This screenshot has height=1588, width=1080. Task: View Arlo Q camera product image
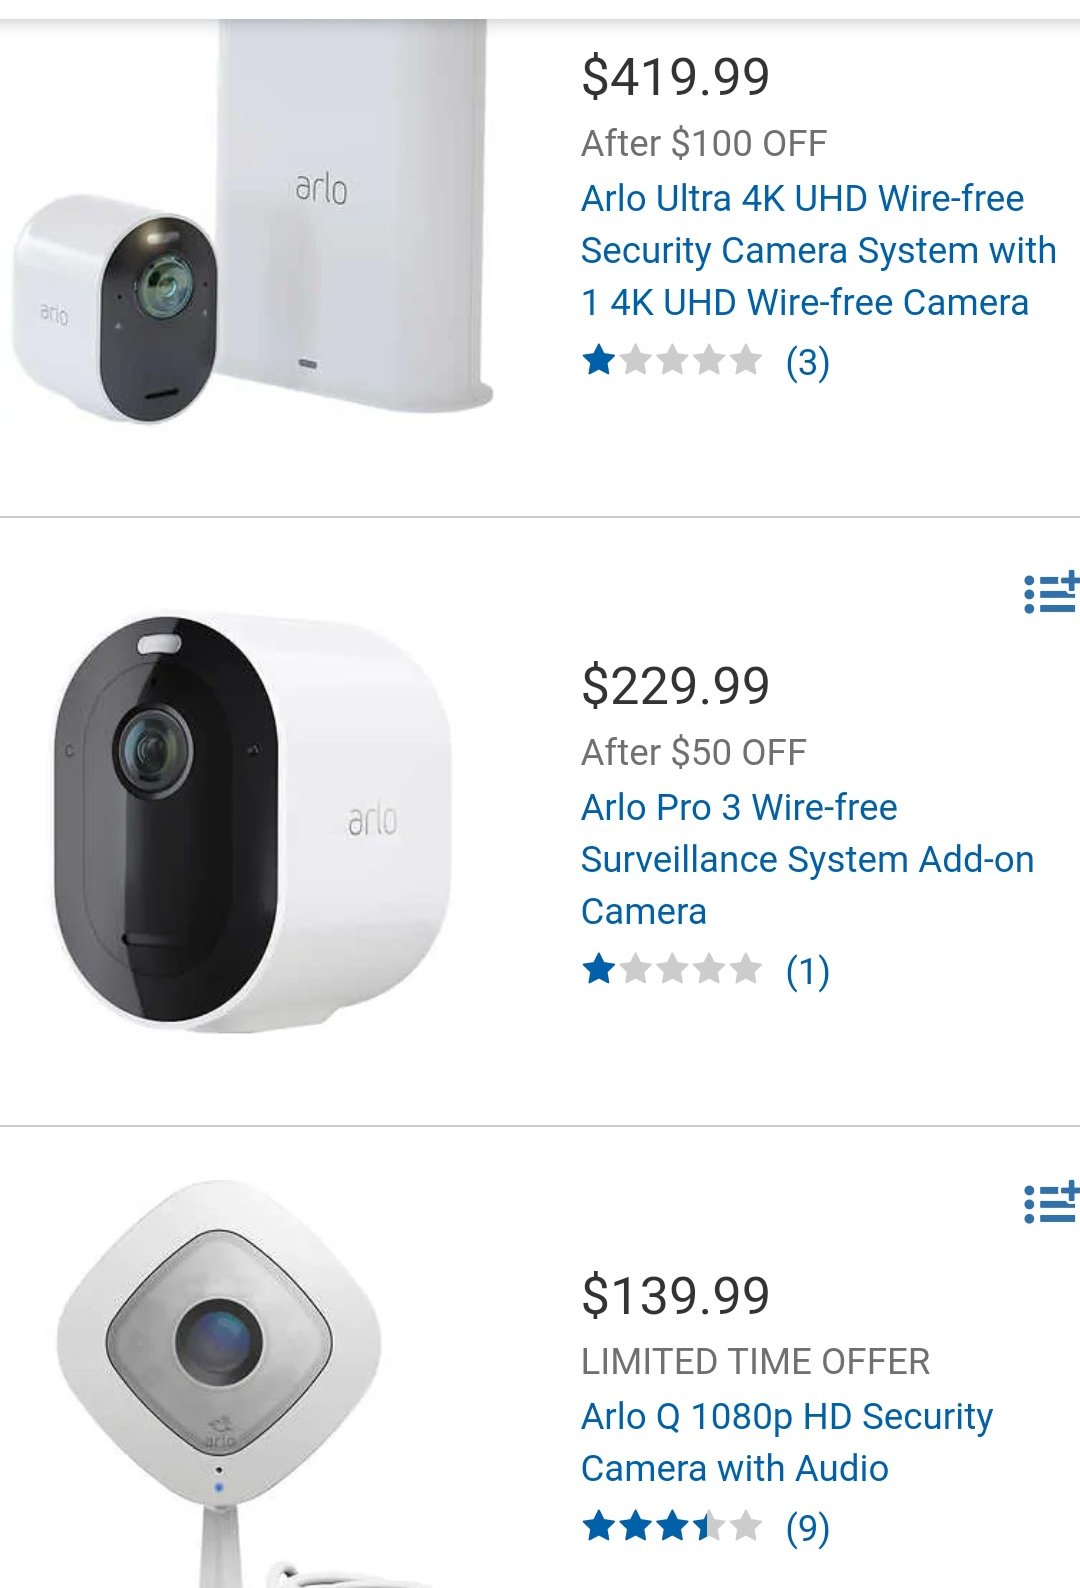(218, 1384)
